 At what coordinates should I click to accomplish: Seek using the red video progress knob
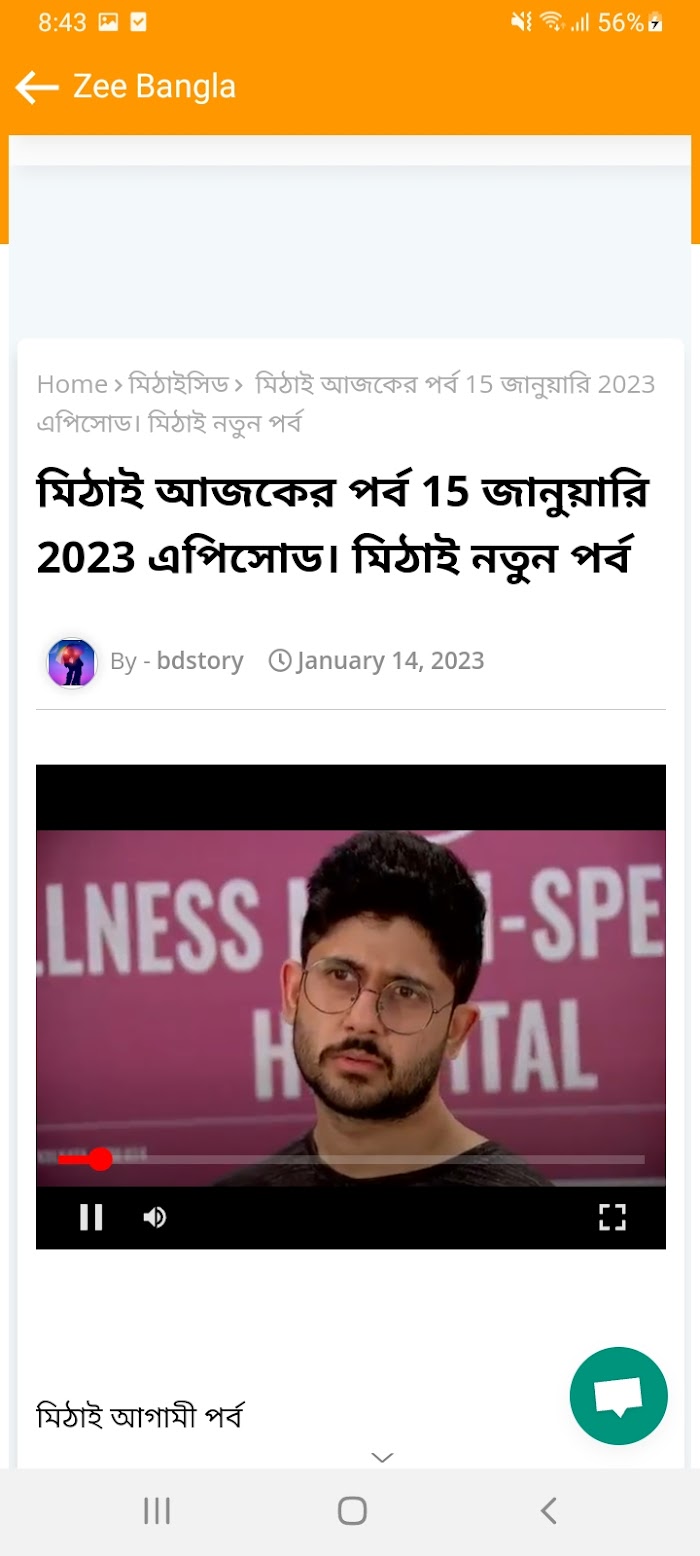(100, 1159)
